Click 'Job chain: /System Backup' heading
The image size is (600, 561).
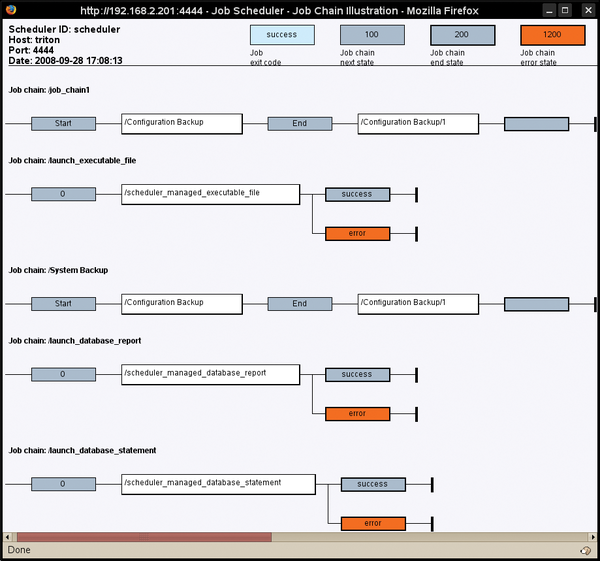[x=58, y=270]
